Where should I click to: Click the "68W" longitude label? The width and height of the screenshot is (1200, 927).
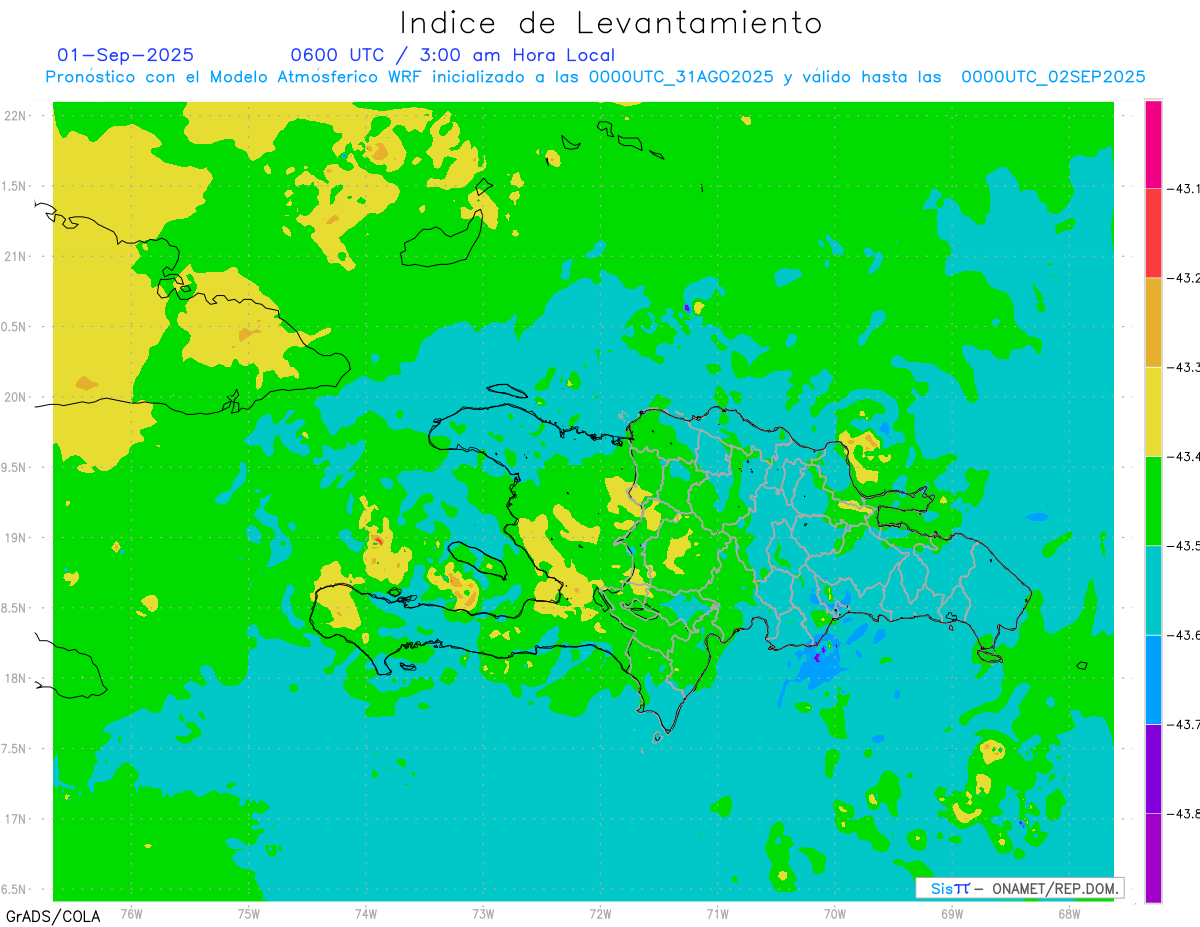[x=1069, y=913]
